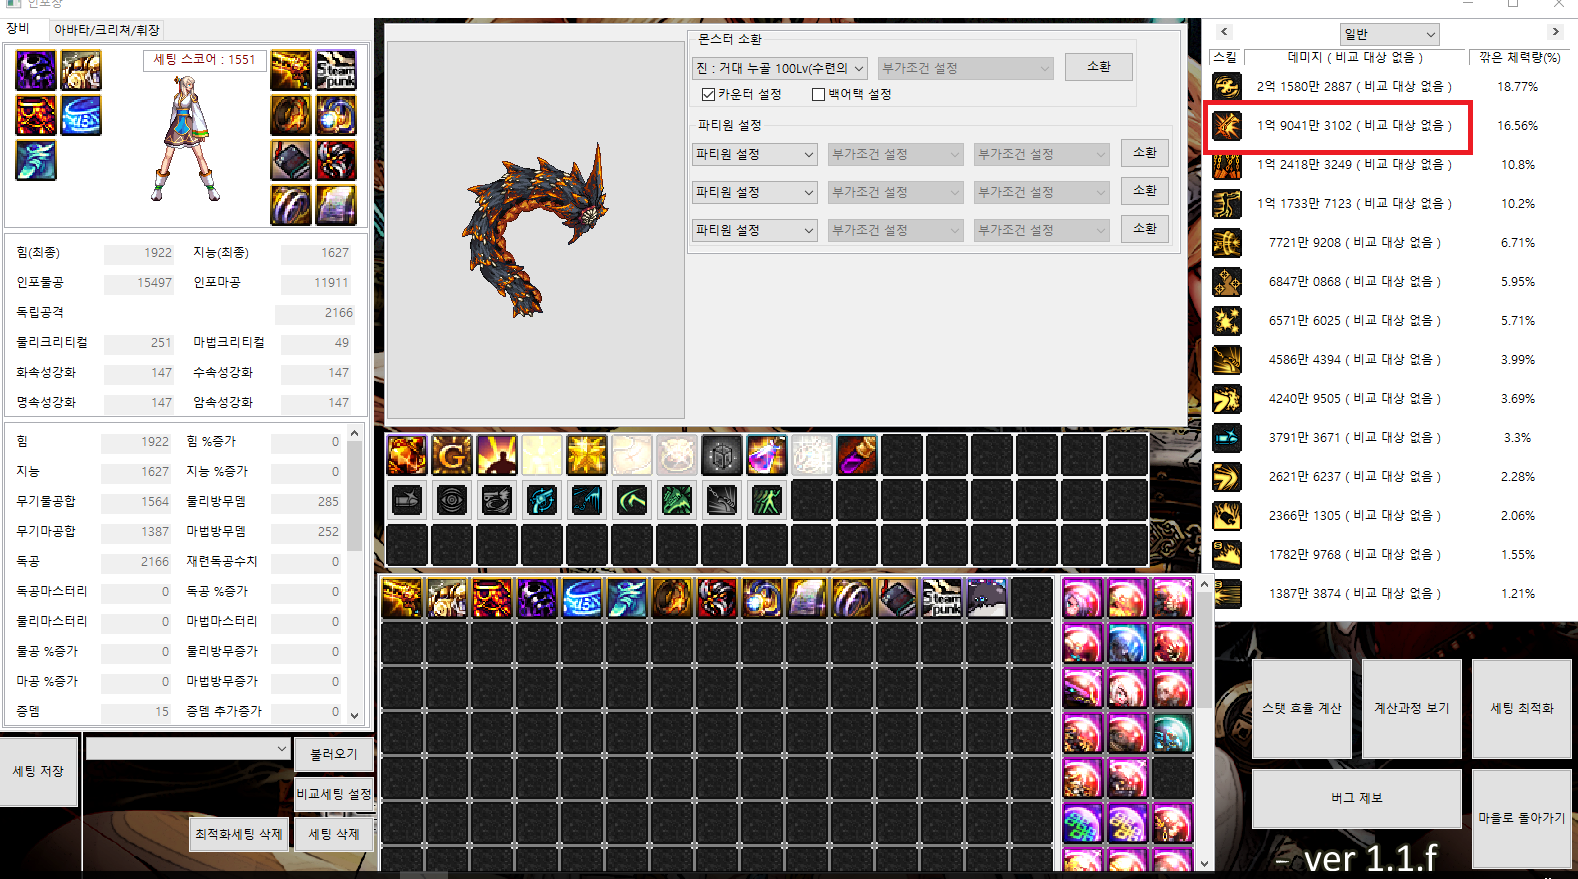Viewport: 1578px width, 879px height.
Task: Enable the 백어택 설정 checkbox
Action: (x=818, y=94)
